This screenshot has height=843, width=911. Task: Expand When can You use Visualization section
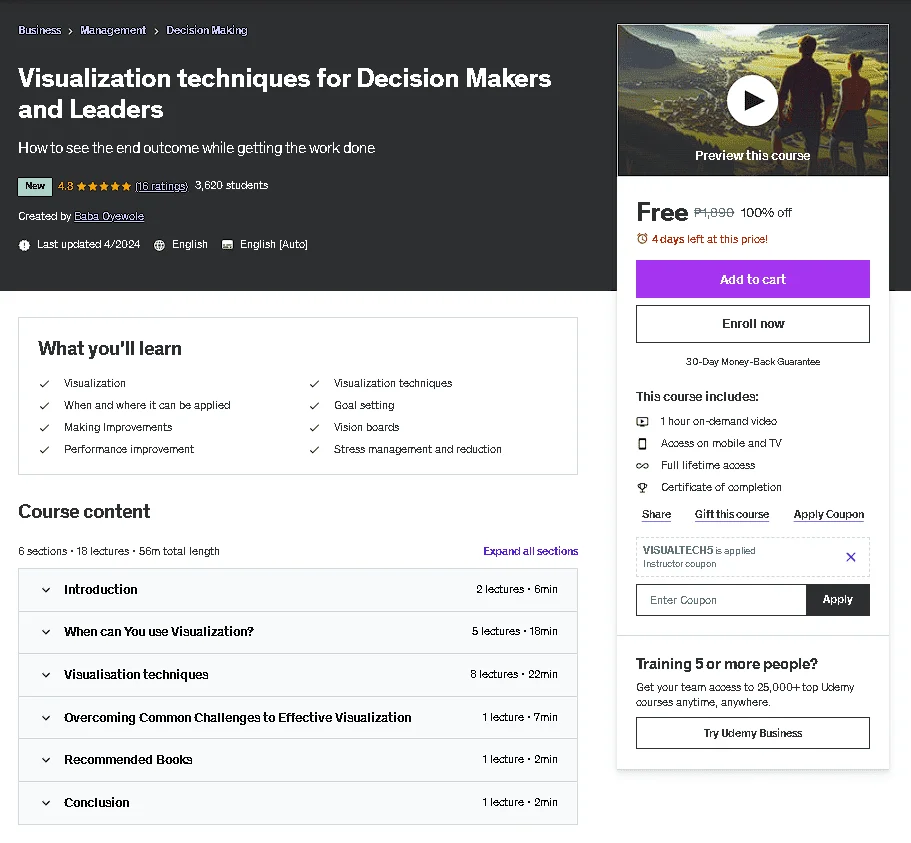pos(46,632)
